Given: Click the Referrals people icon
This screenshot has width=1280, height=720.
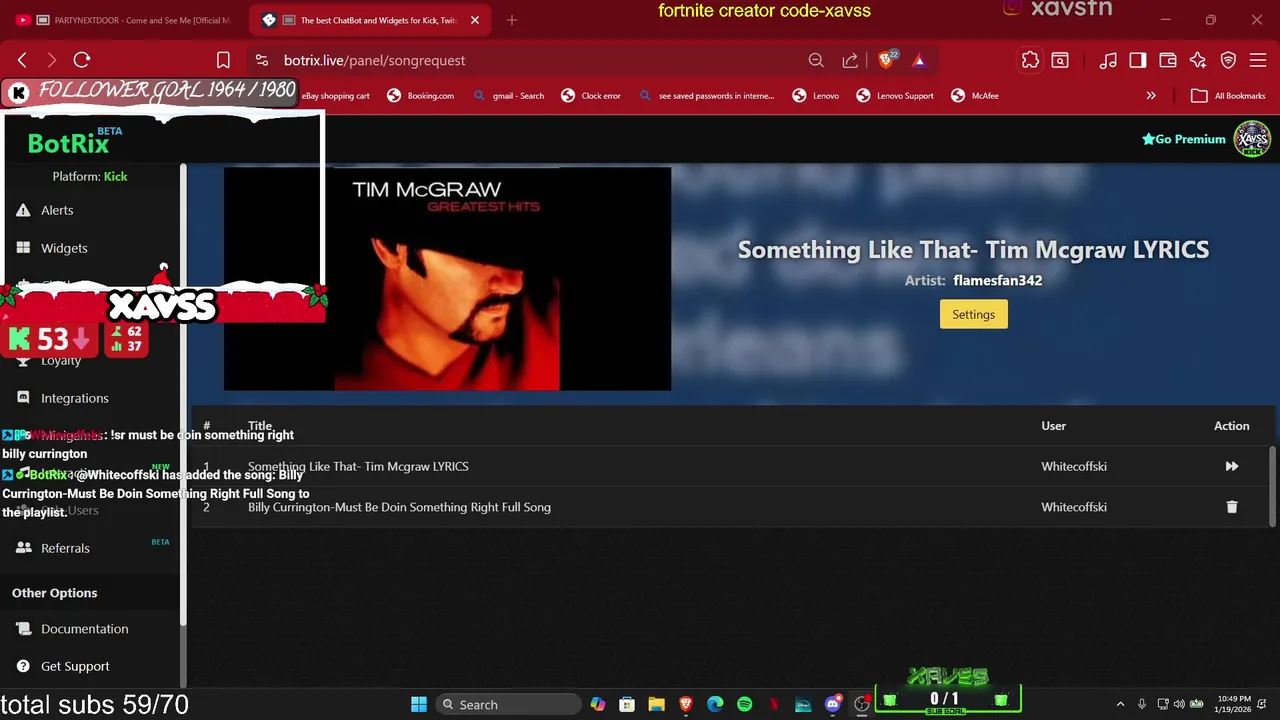Looking at the screenshot, I should point(23,548).
